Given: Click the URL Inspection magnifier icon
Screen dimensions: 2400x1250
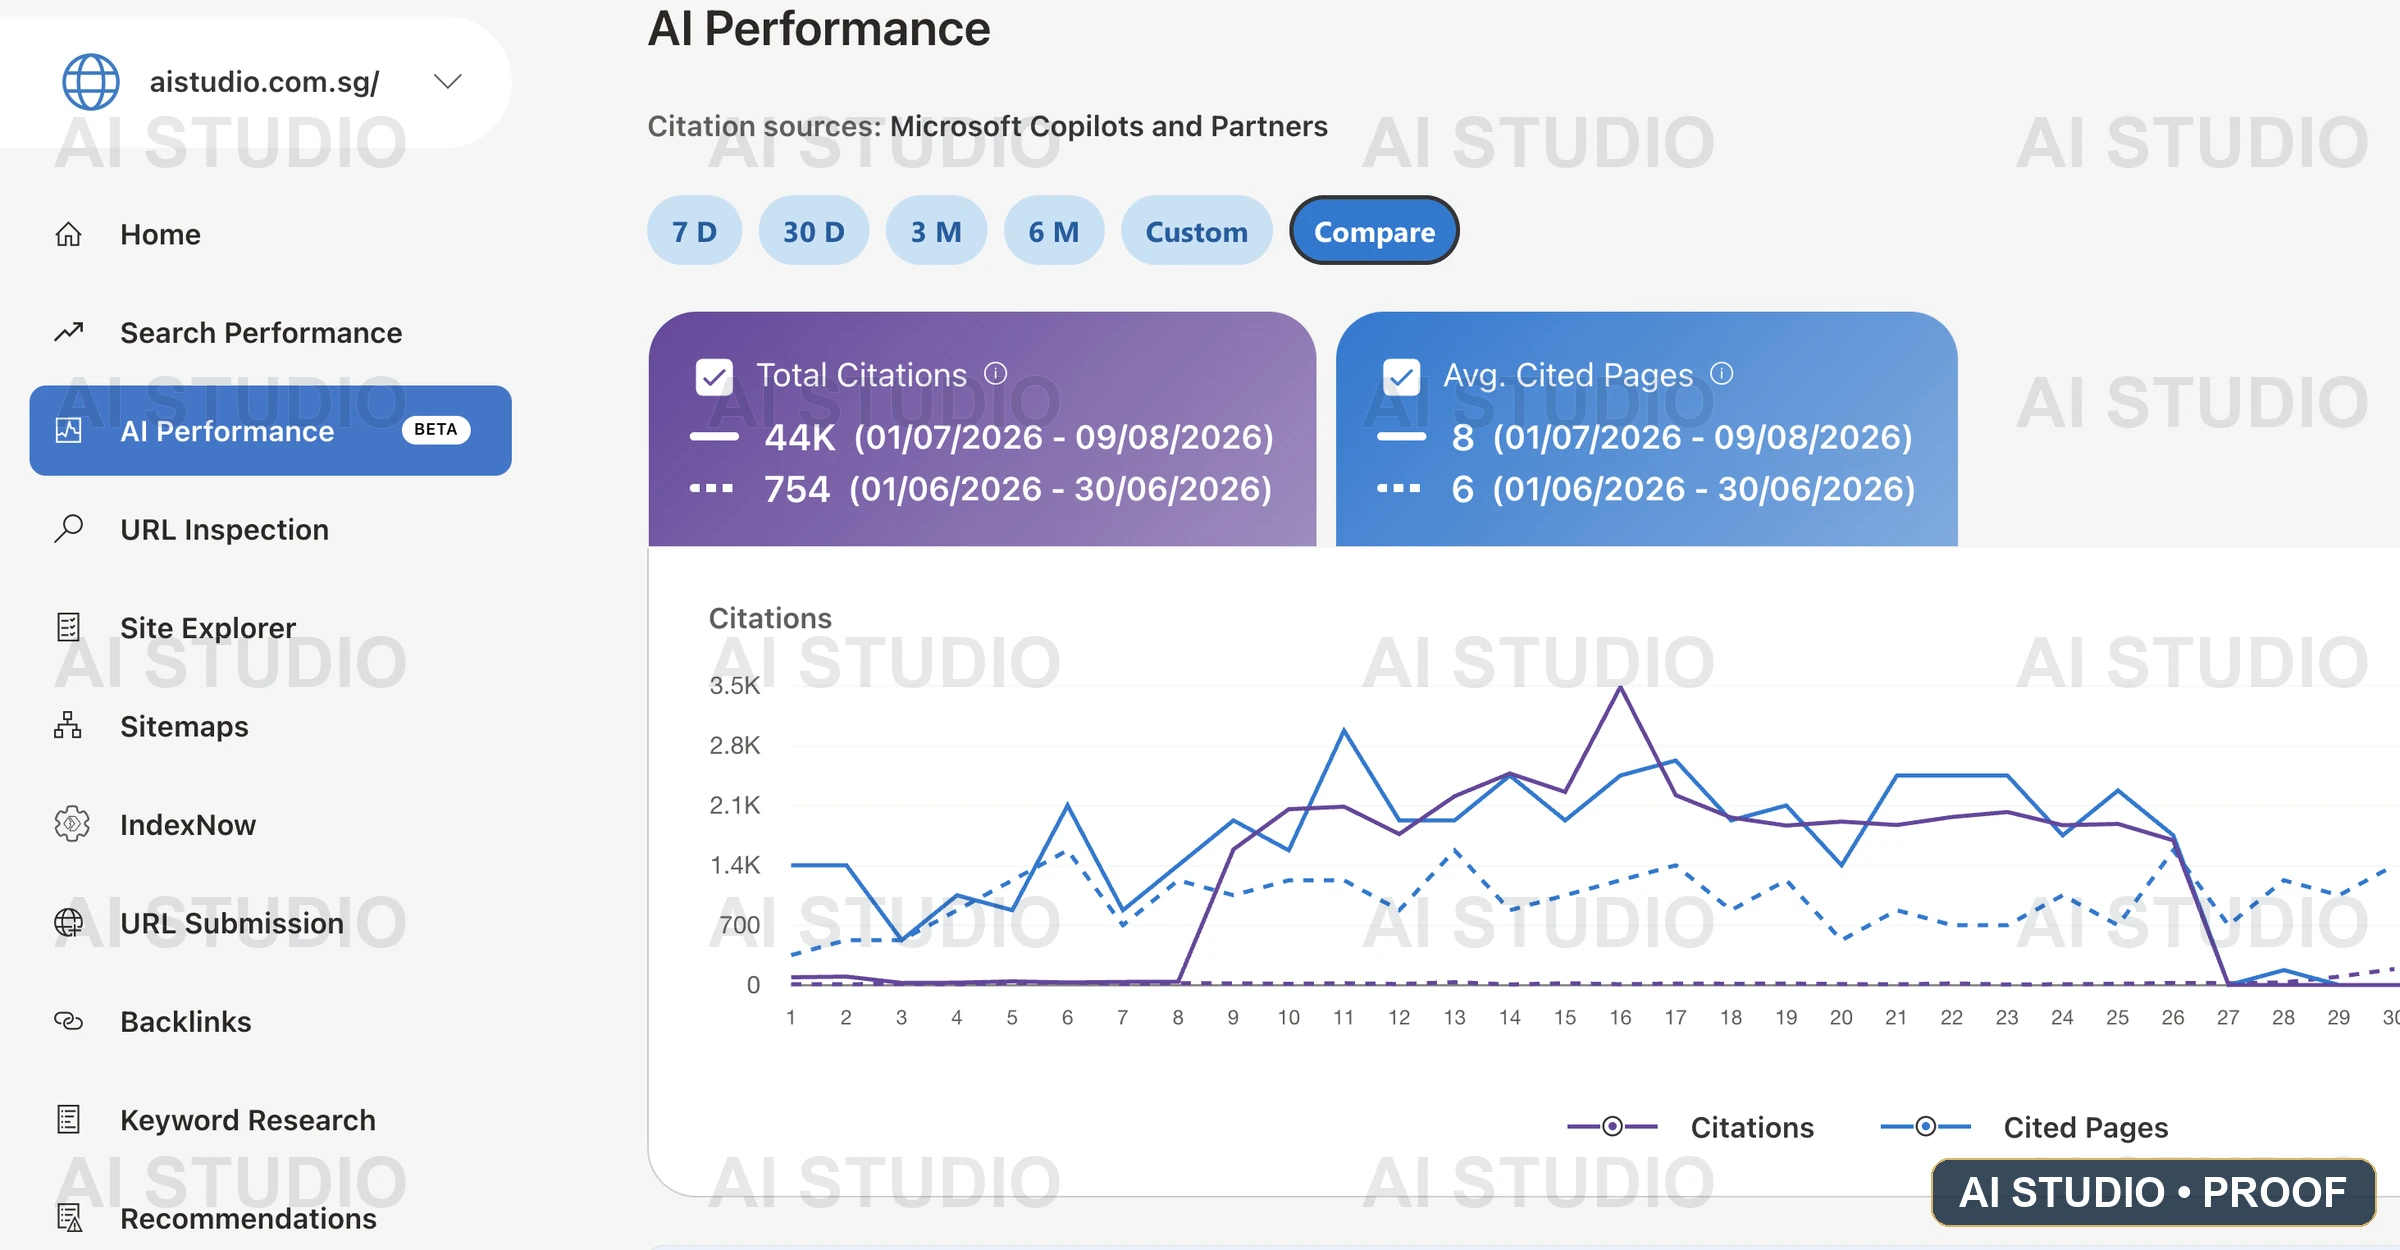Looking at the screenshot, I should pos(68,528).
